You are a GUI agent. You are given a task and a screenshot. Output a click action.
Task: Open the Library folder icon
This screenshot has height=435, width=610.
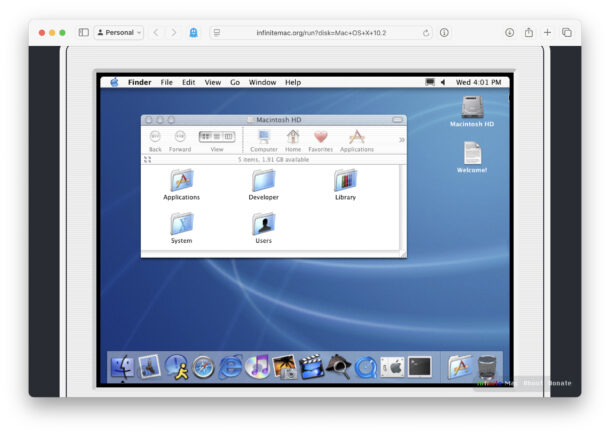(345, 181)
